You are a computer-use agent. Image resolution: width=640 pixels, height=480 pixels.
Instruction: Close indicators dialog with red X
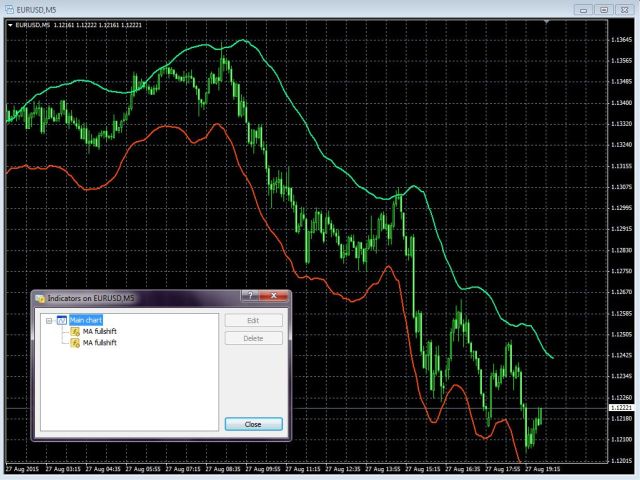272,297
